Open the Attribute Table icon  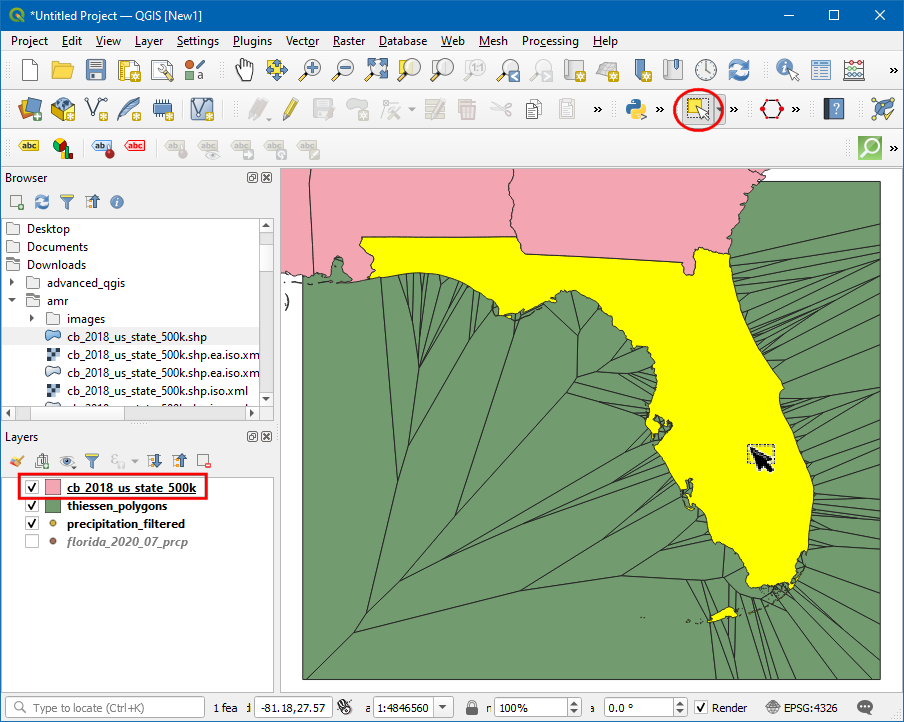click(821, 70)
